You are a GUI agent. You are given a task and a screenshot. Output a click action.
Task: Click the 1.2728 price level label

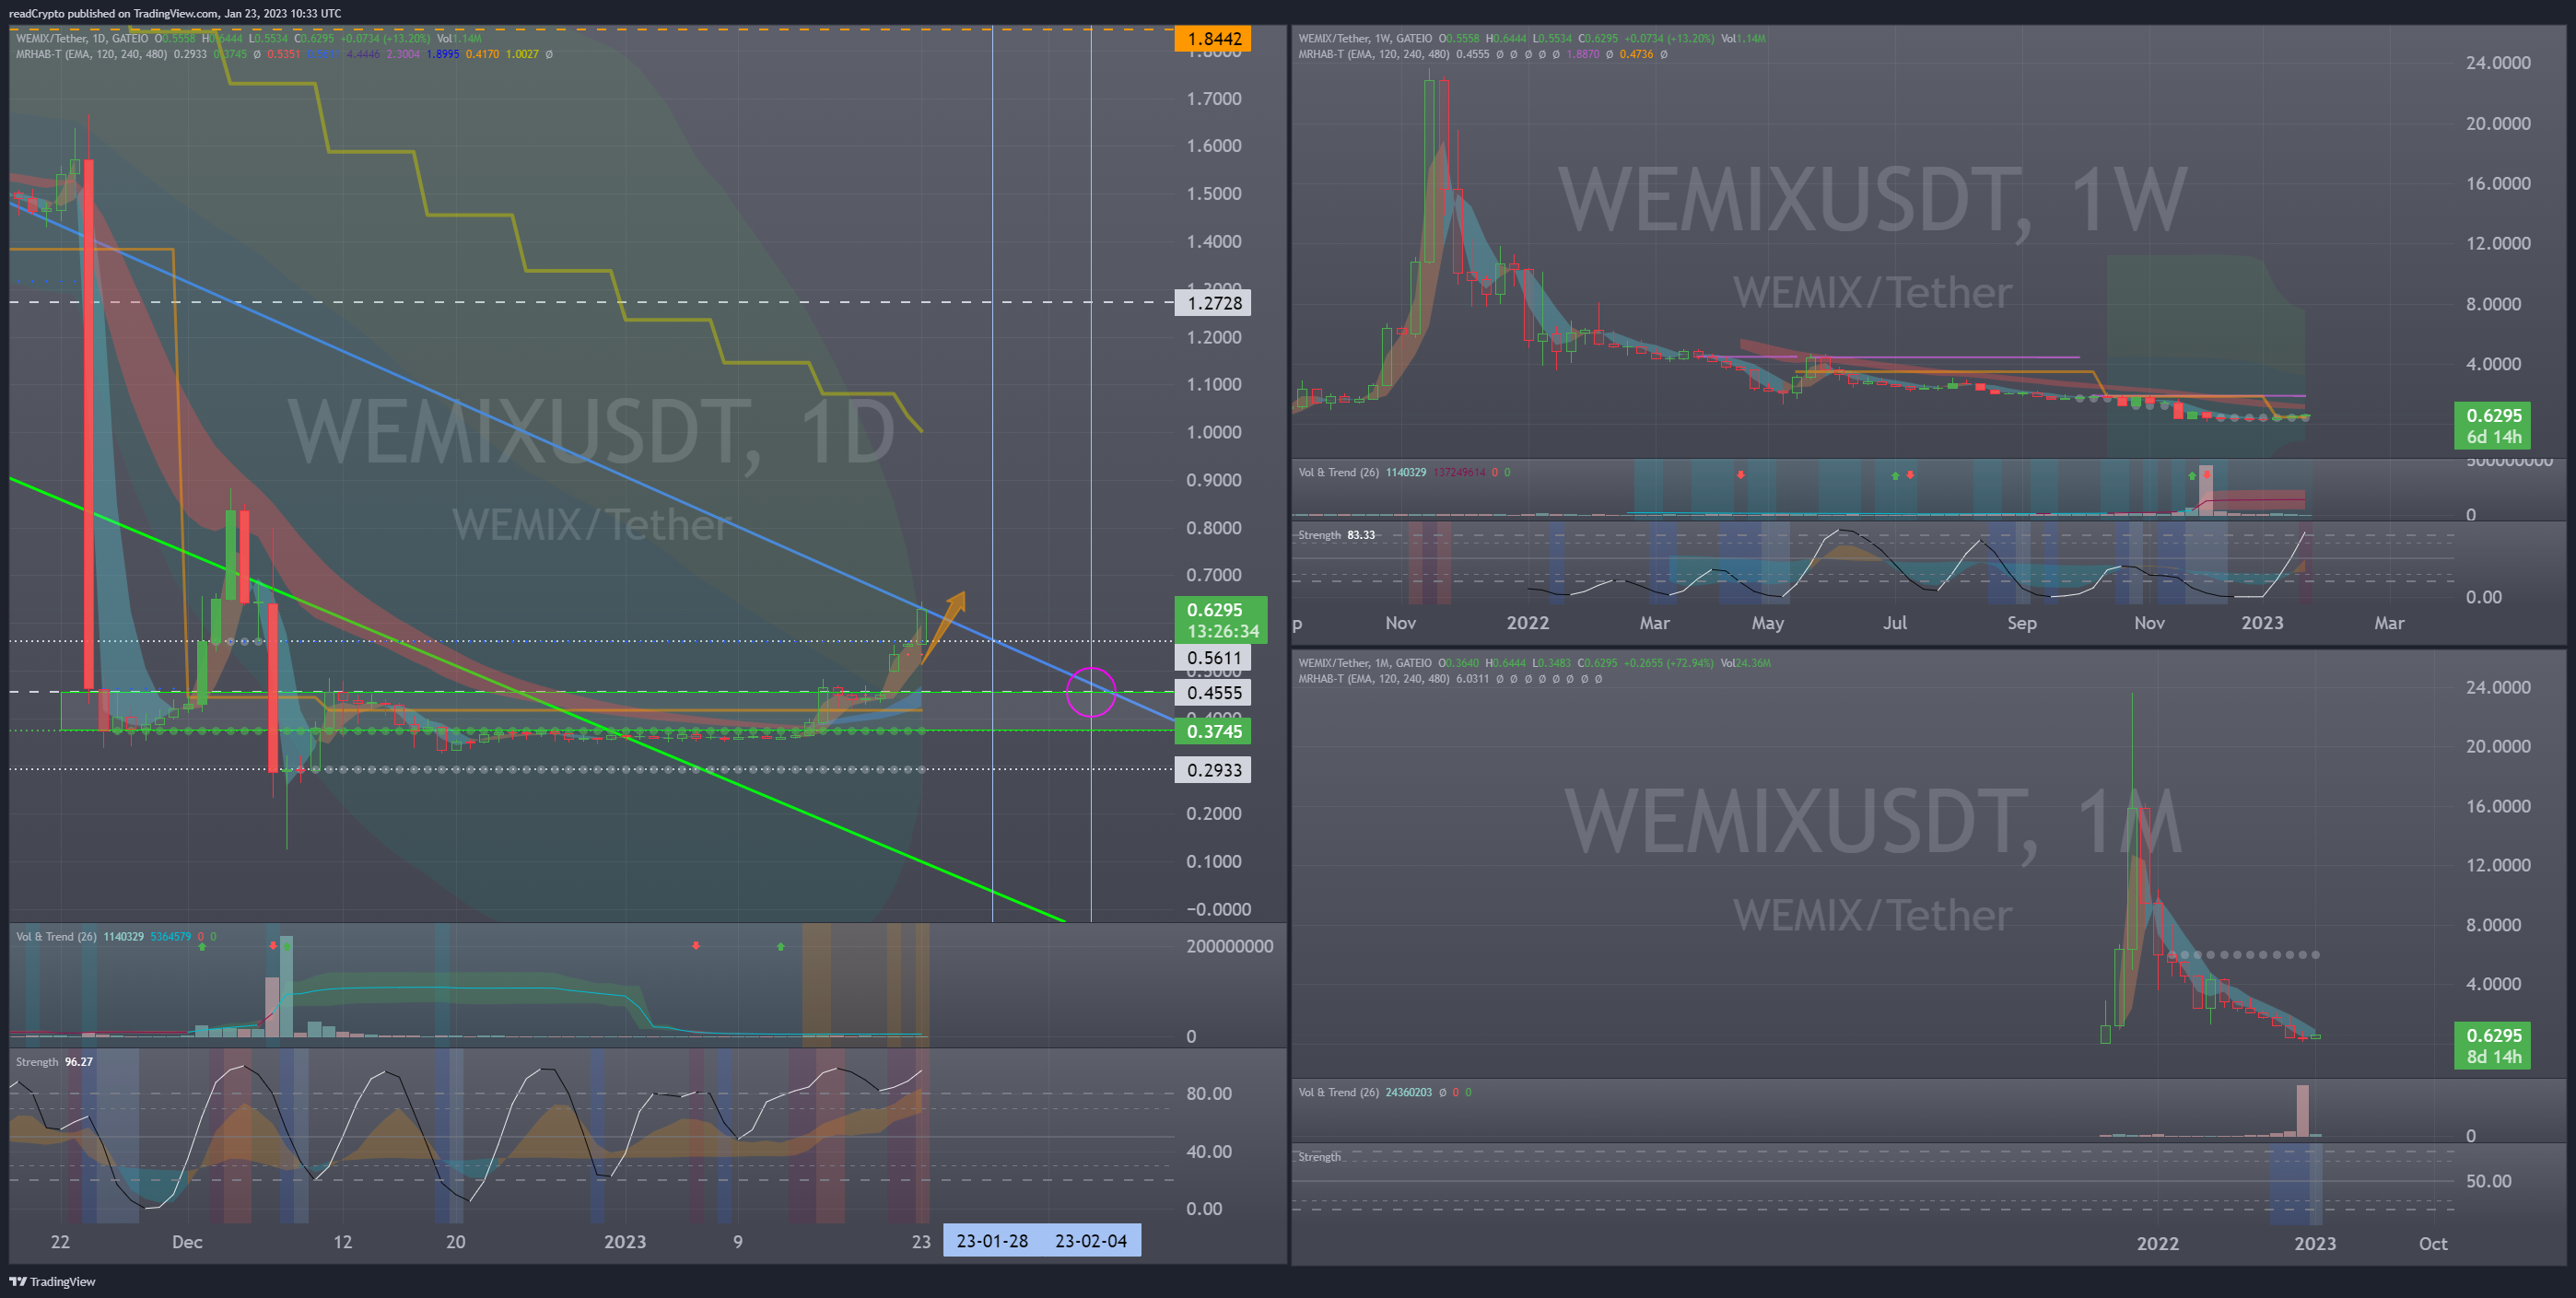tap(1213, 303)
